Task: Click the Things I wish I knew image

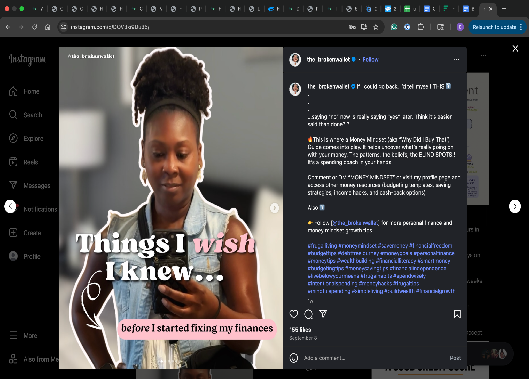Action: click(x=171, y=208)
